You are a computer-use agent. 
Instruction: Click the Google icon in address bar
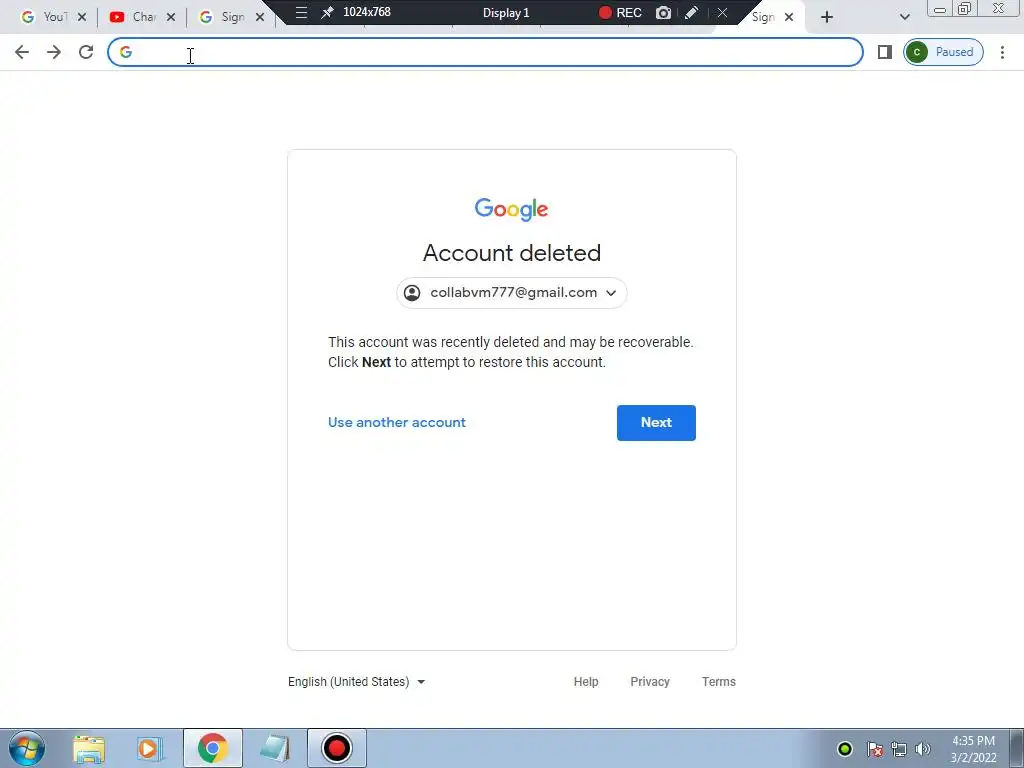point(126,52)
